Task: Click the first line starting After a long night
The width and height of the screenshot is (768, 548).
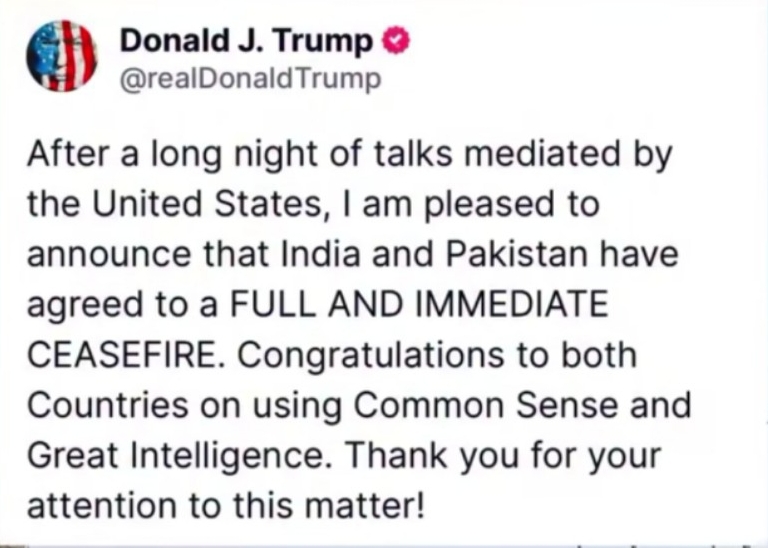Action: point(350,155)
